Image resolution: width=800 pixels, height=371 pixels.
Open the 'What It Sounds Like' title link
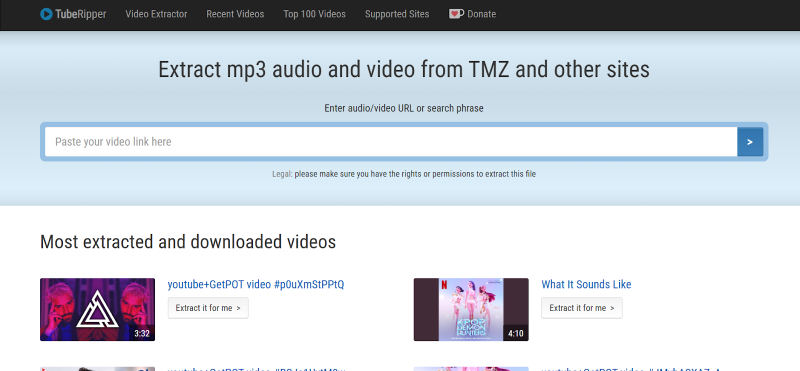coord(586,284)
